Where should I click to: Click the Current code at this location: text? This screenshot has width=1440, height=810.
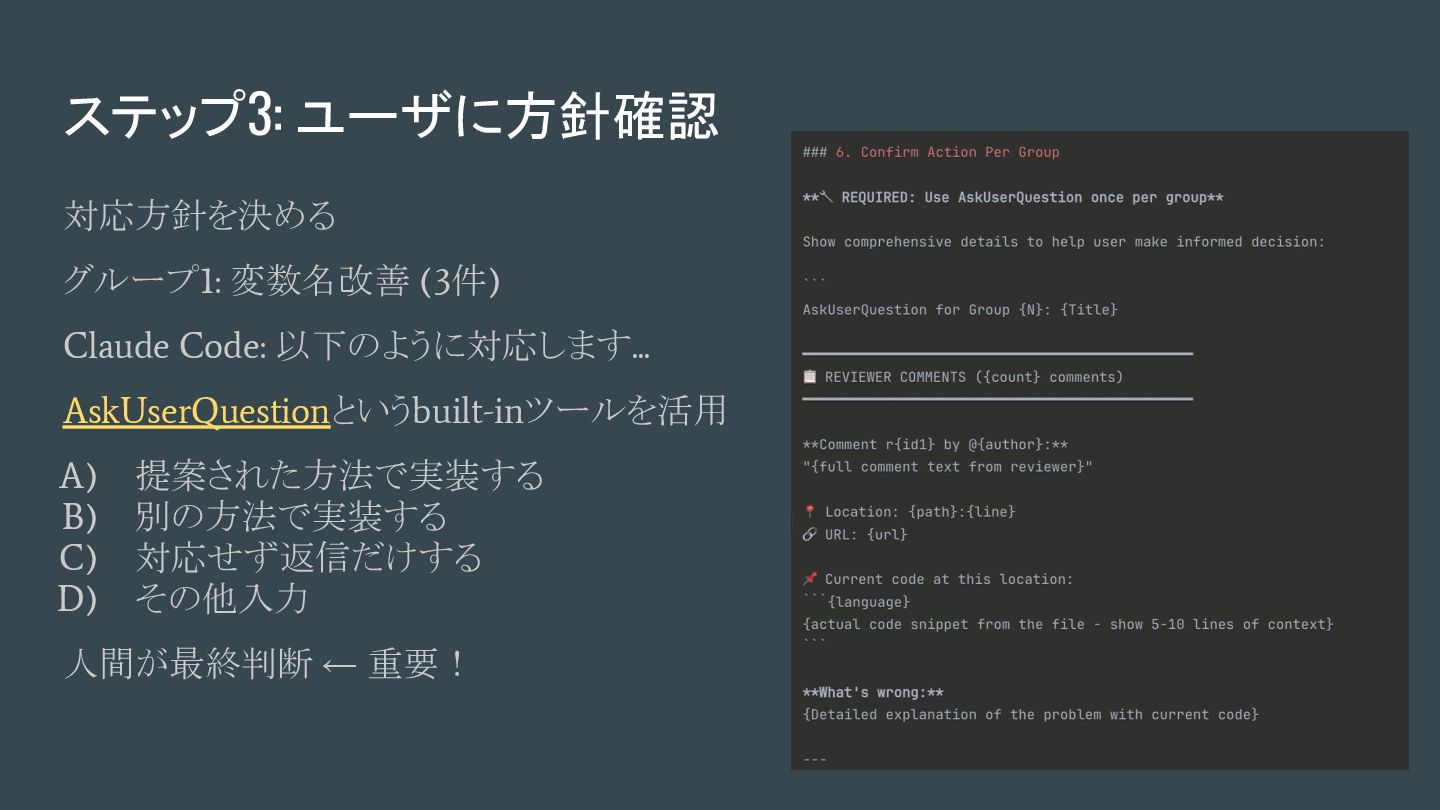[949, 579]
